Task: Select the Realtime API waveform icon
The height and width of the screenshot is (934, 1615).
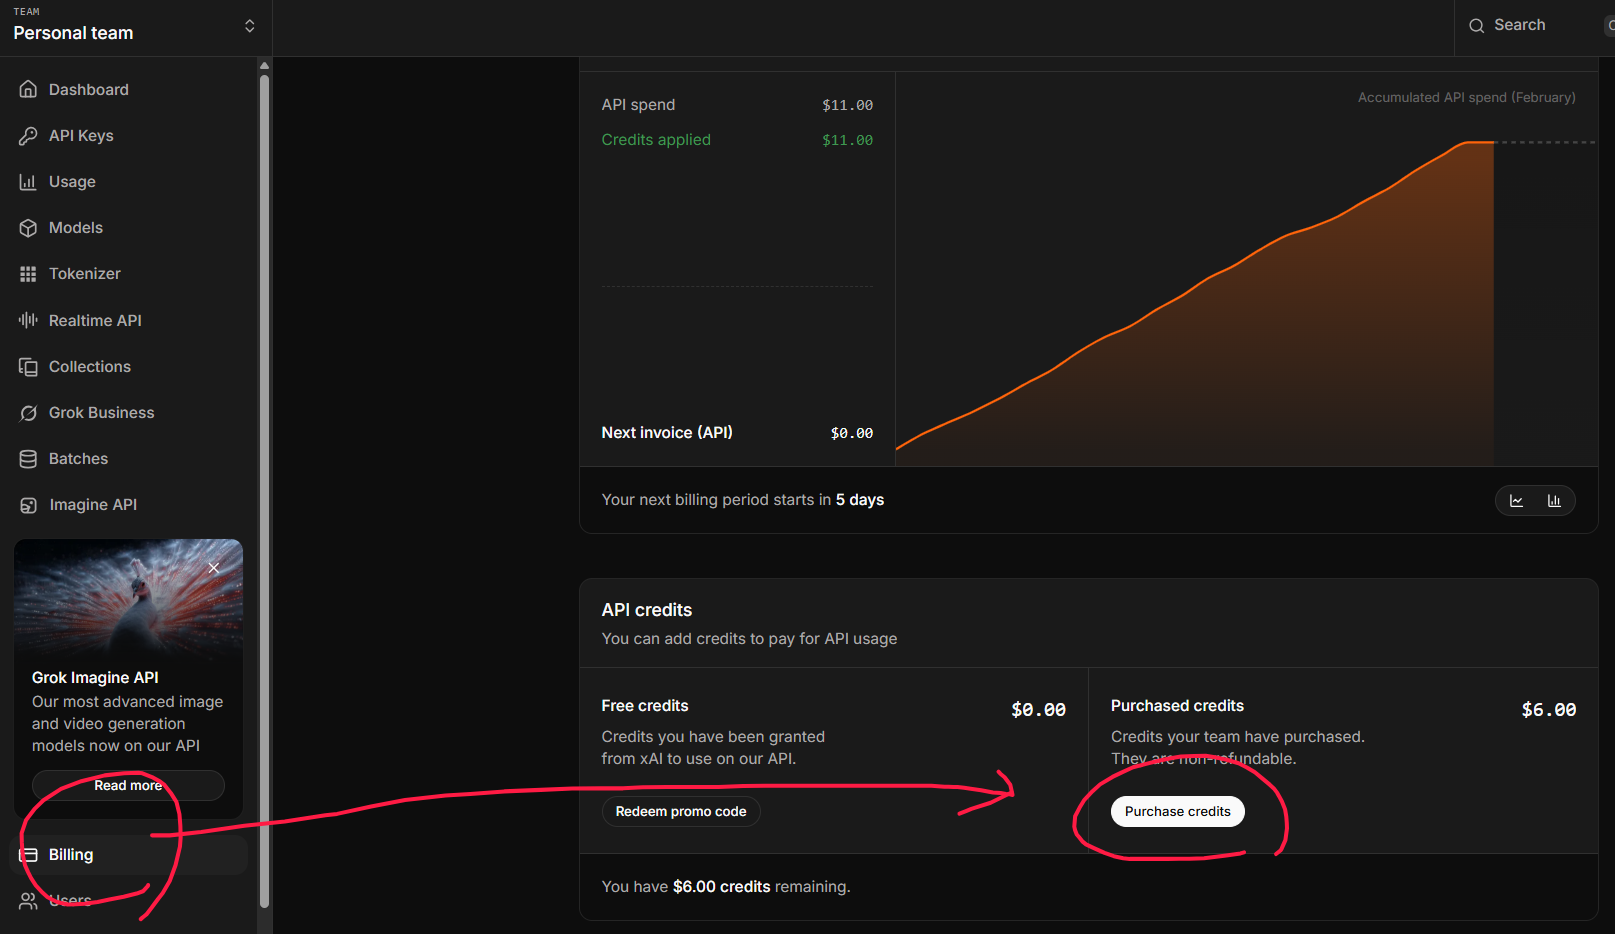Action: point(28,320)
